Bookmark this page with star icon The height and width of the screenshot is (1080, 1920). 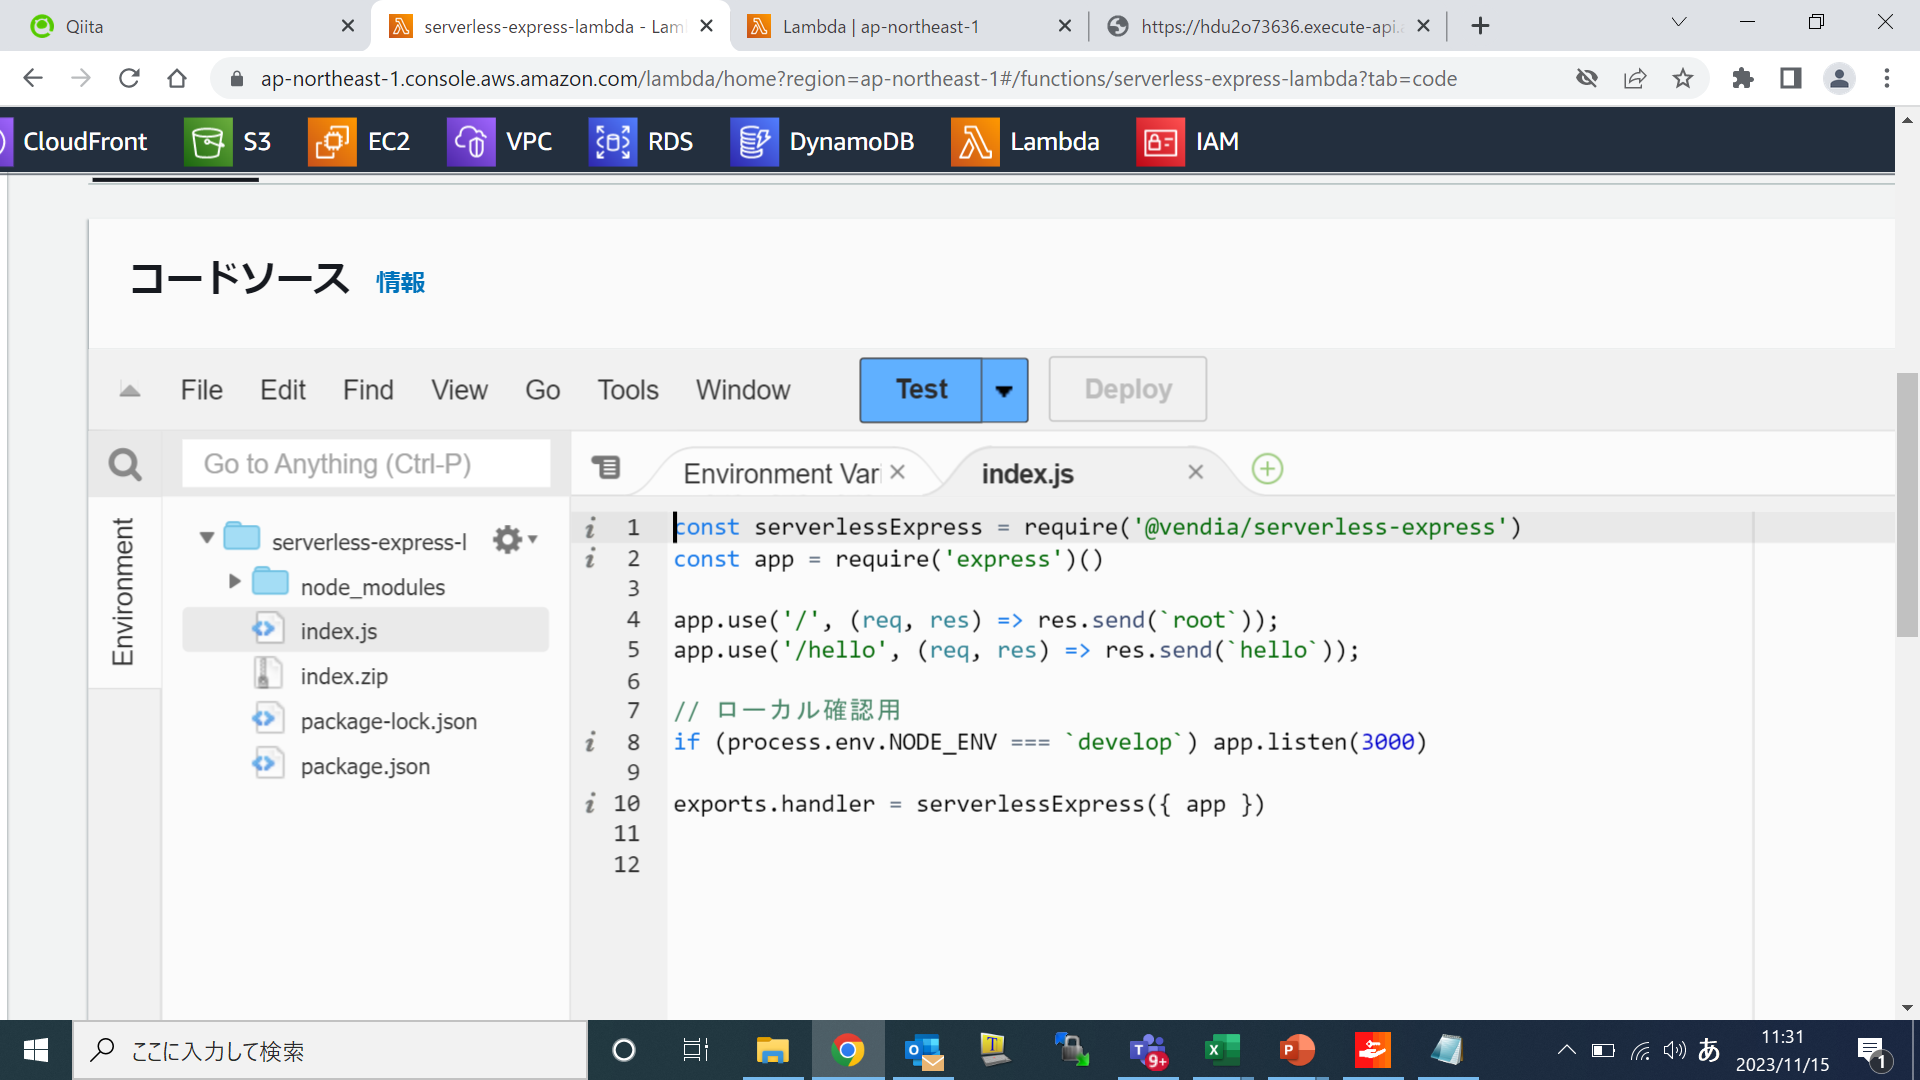coord(1683,78)
